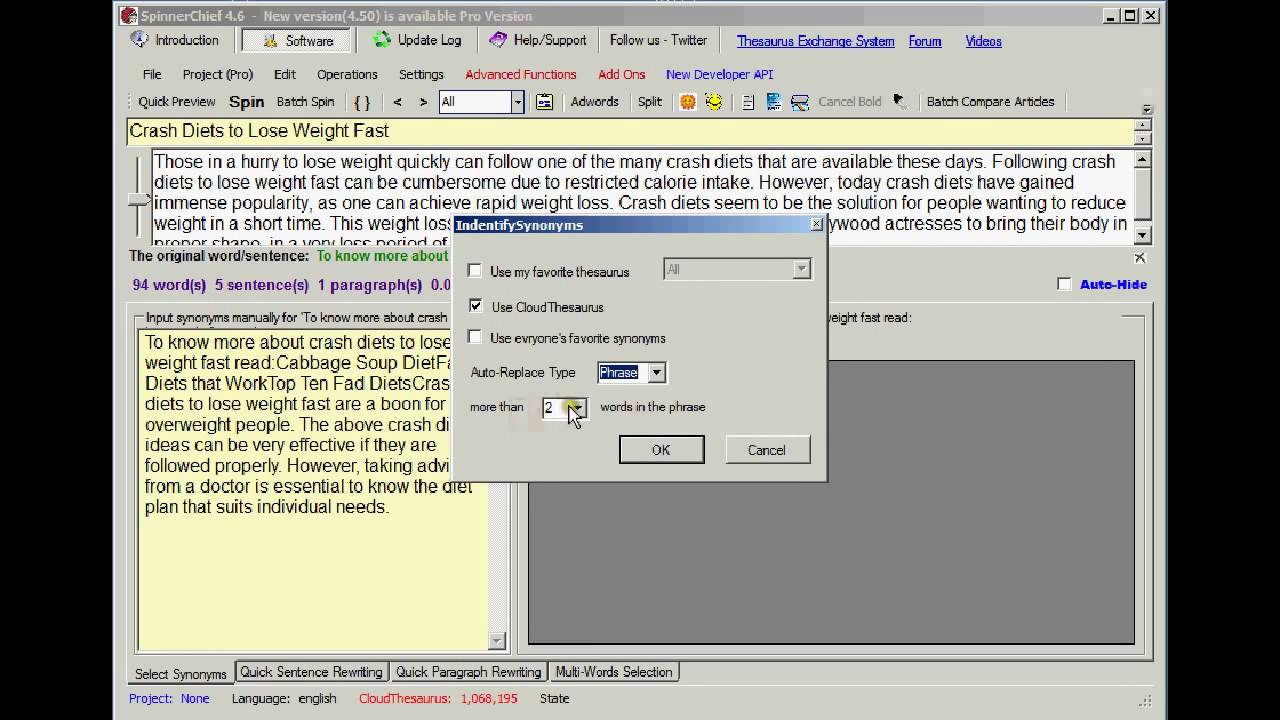Open Thesaurus Exchange System link
The height and width of the screenshot is (720, 1280).
816,41
